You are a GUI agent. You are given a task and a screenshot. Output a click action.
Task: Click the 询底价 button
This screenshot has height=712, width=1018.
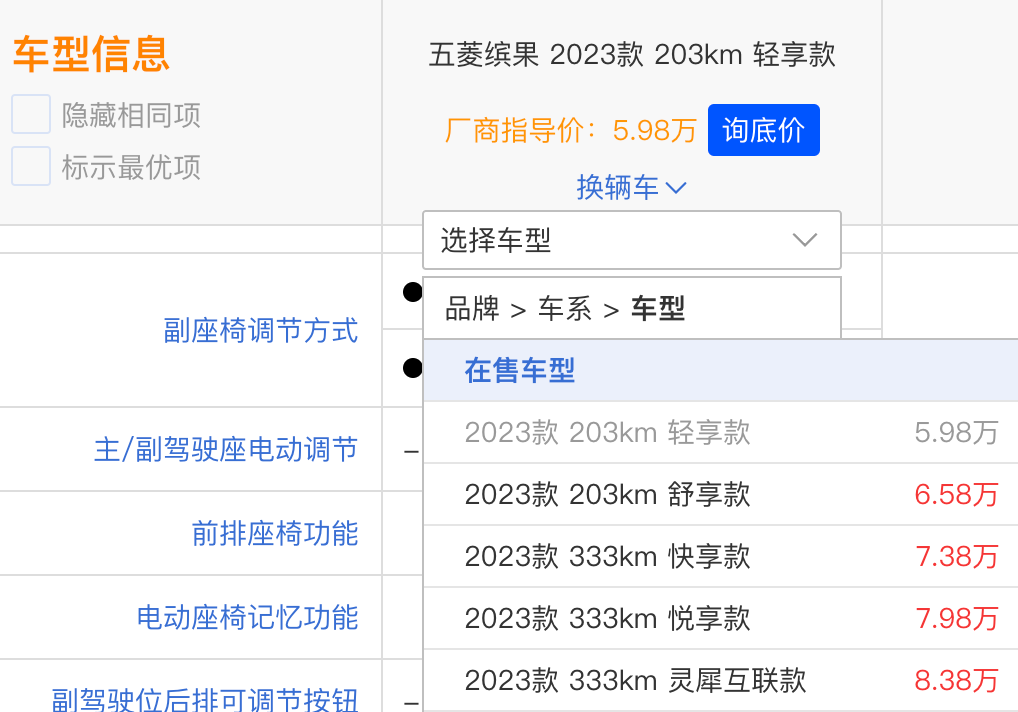click(x=764, y=130)
